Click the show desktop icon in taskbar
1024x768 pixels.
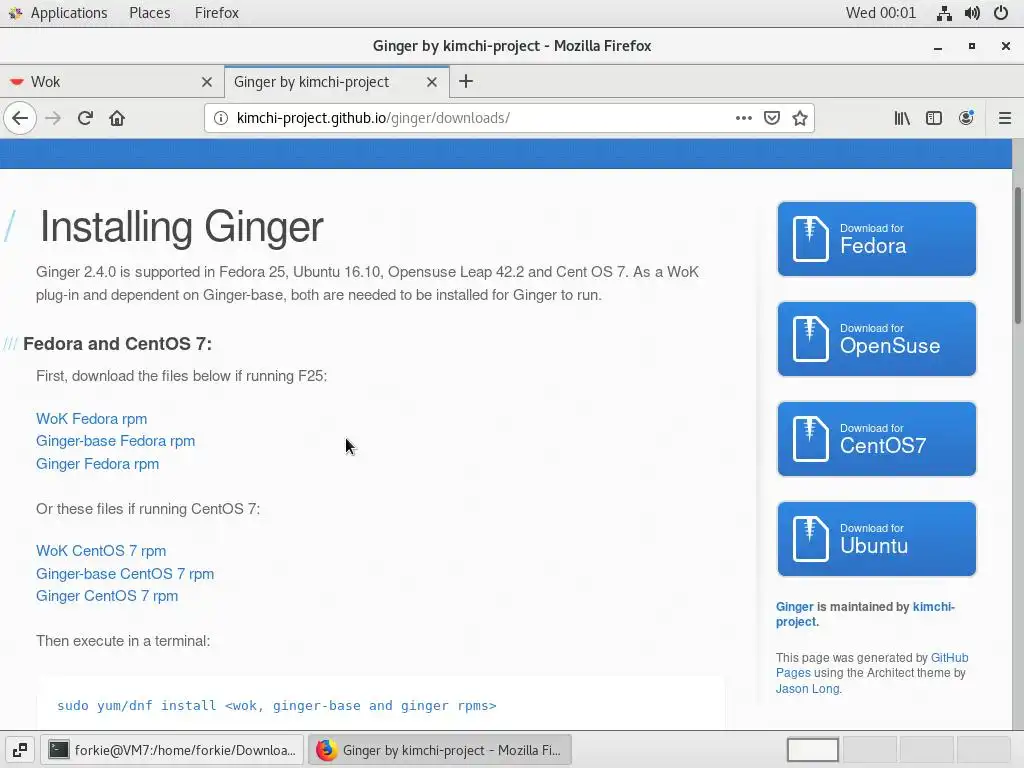pos(20,750)
